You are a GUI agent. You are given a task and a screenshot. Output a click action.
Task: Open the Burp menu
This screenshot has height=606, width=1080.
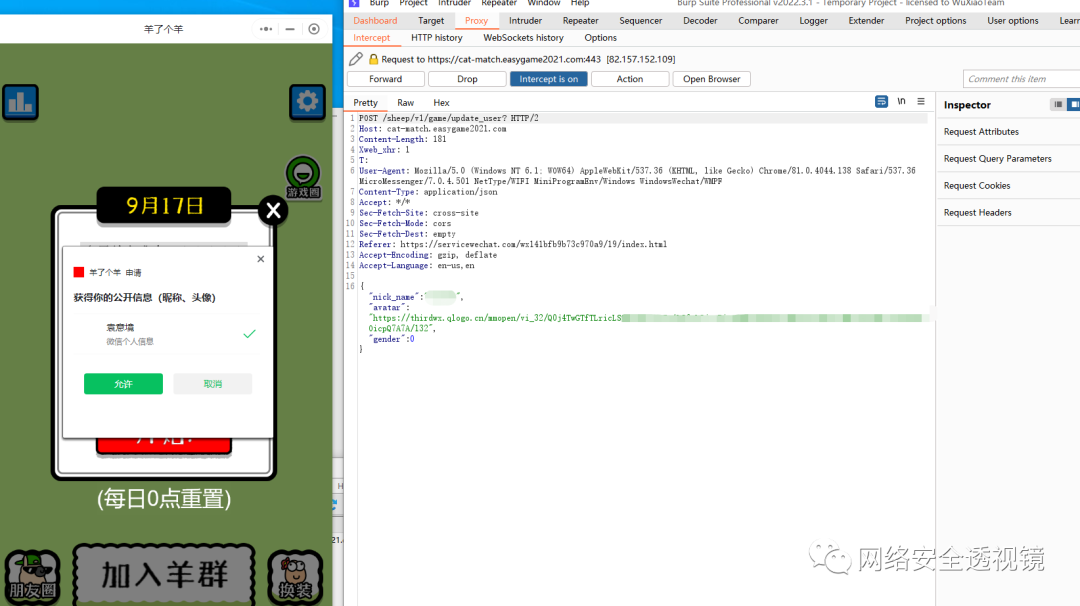379,3
